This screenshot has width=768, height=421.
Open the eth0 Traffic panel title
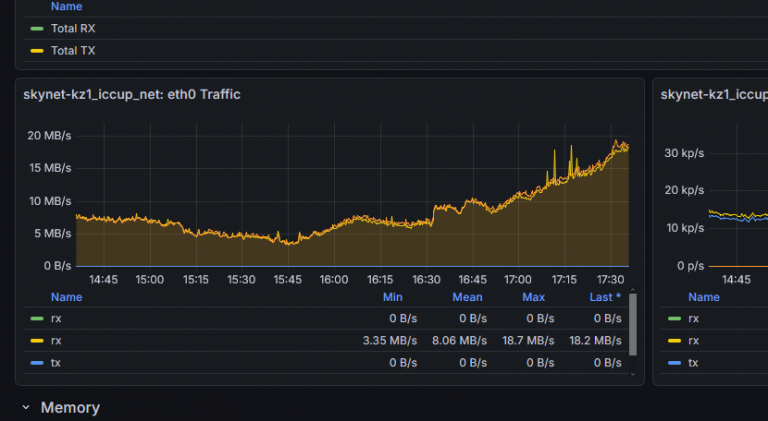click(132, 94)
